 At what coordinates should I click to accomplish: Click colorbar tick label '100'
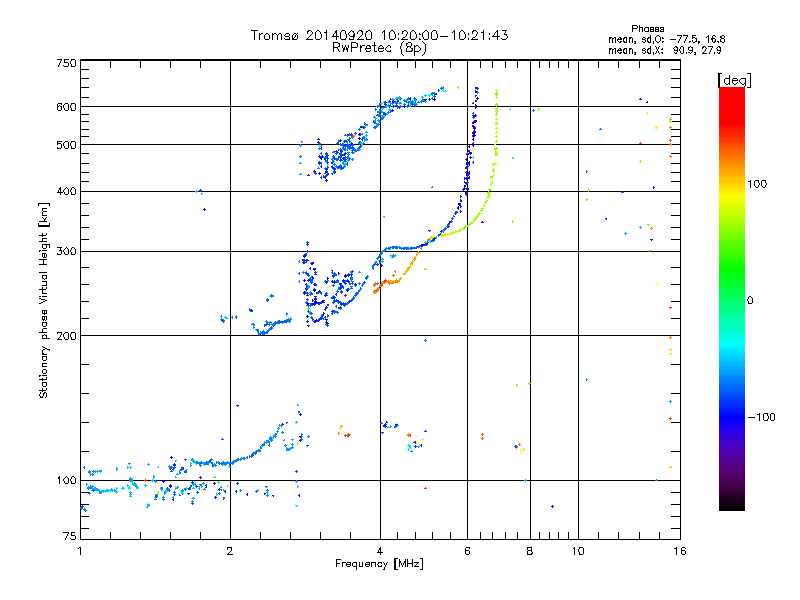pos(757,184)
